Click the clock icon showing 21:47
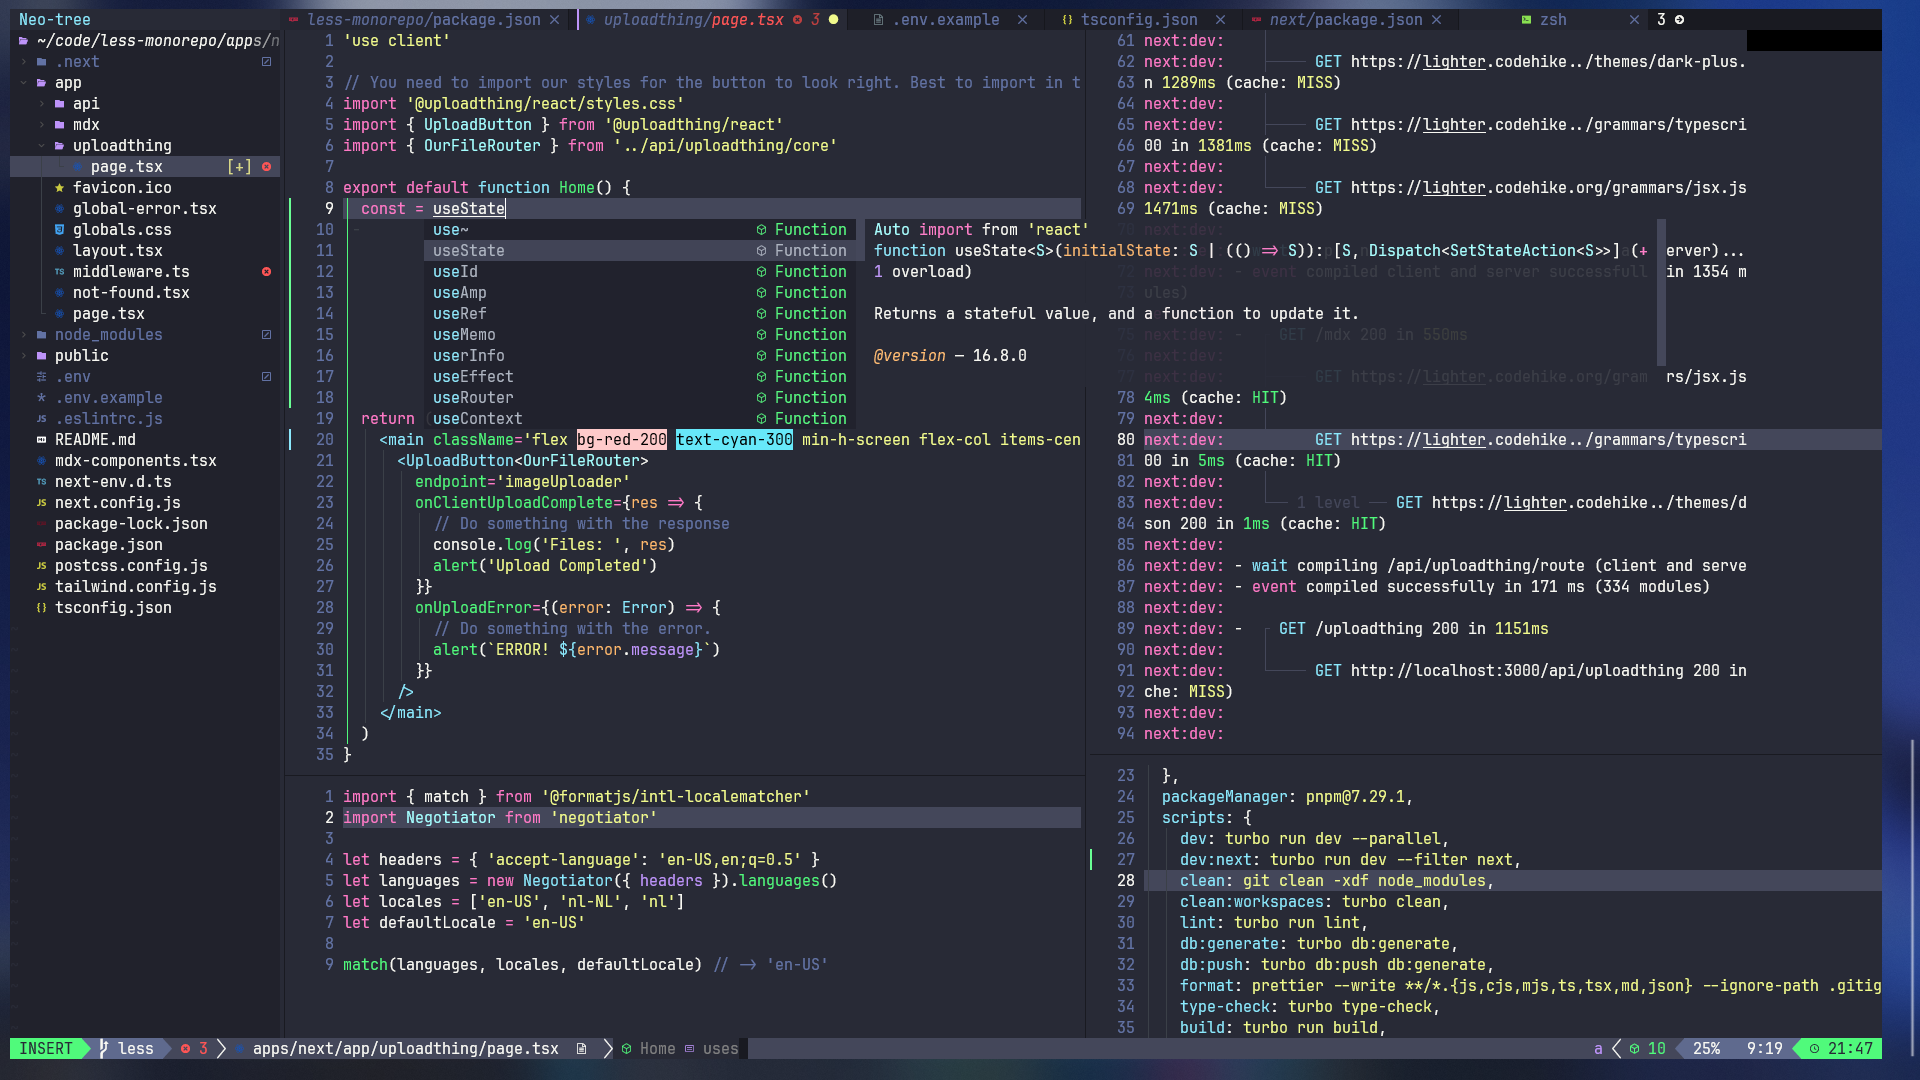Image resolution: width=1920 pixels, height=1080 pixels. click(x=1814, y=1049)
